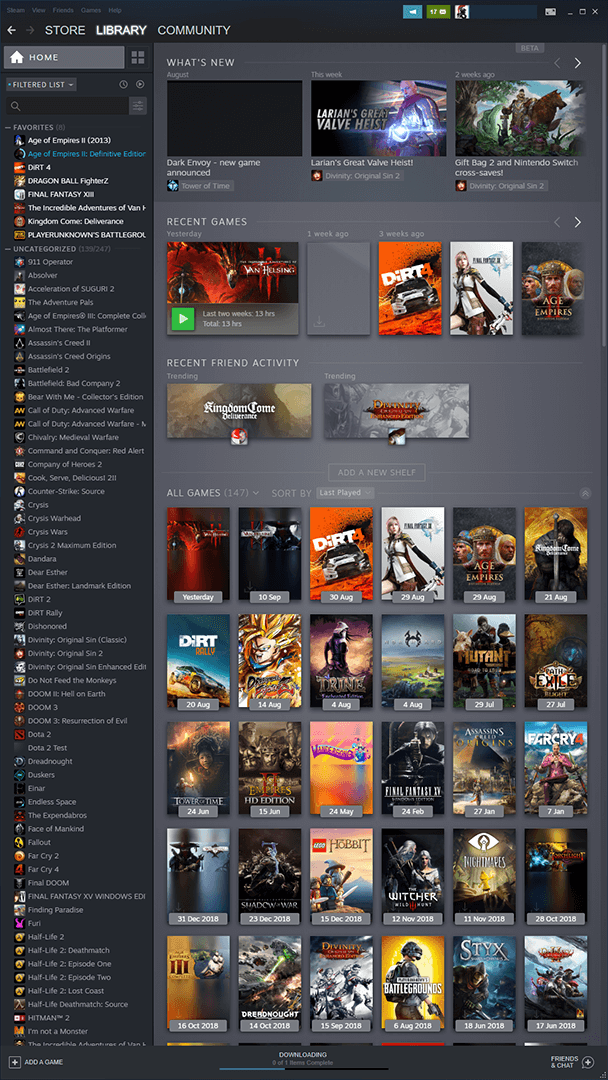Screen dimensions: 608x1080
Task: Click the friends chat plus icon
Action: click(588, 1062)
